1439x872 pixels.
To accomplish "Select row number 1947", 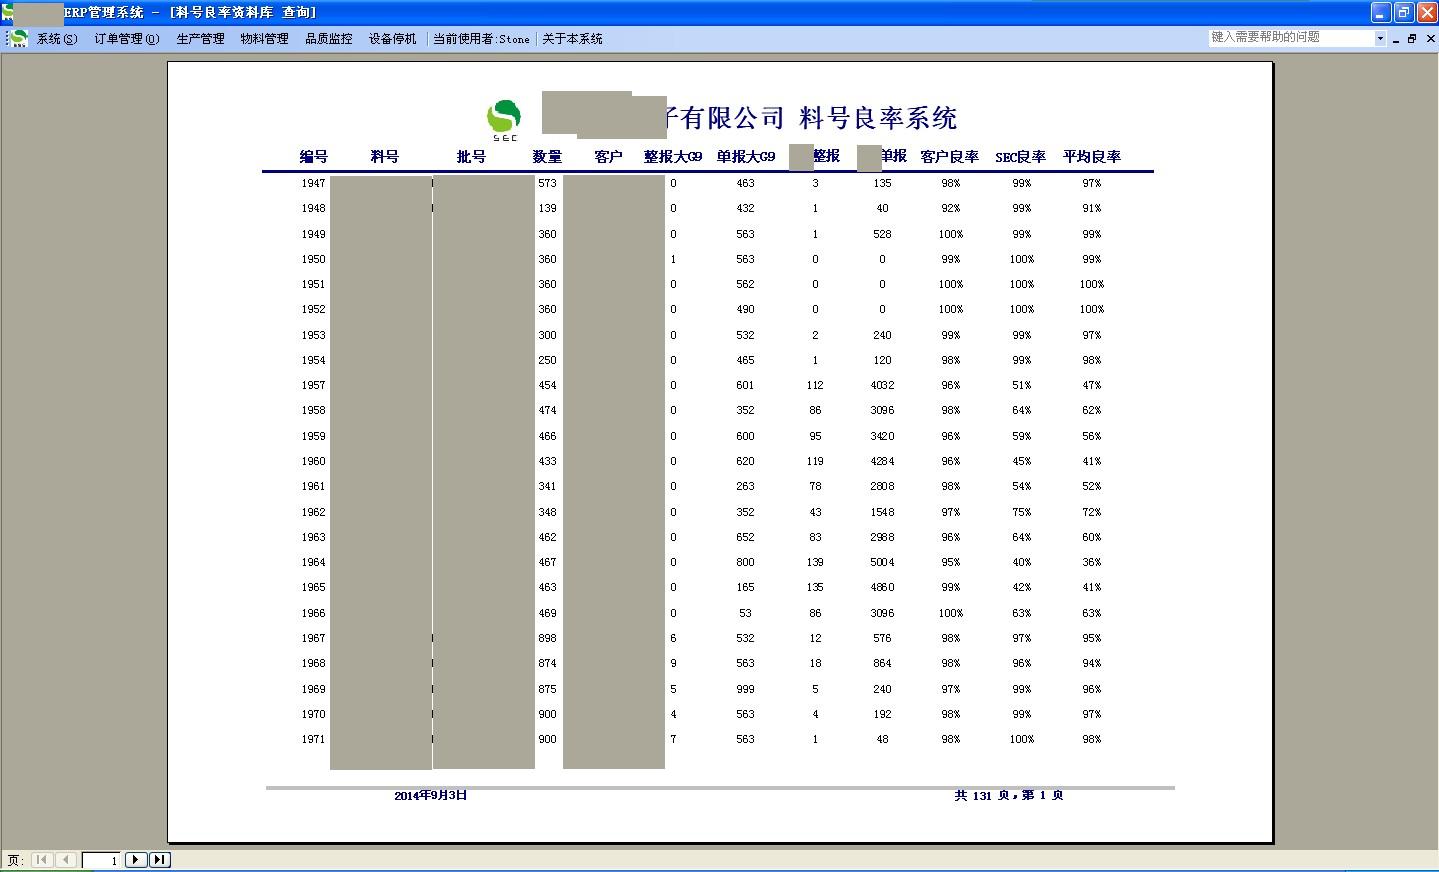I will 313,183.
